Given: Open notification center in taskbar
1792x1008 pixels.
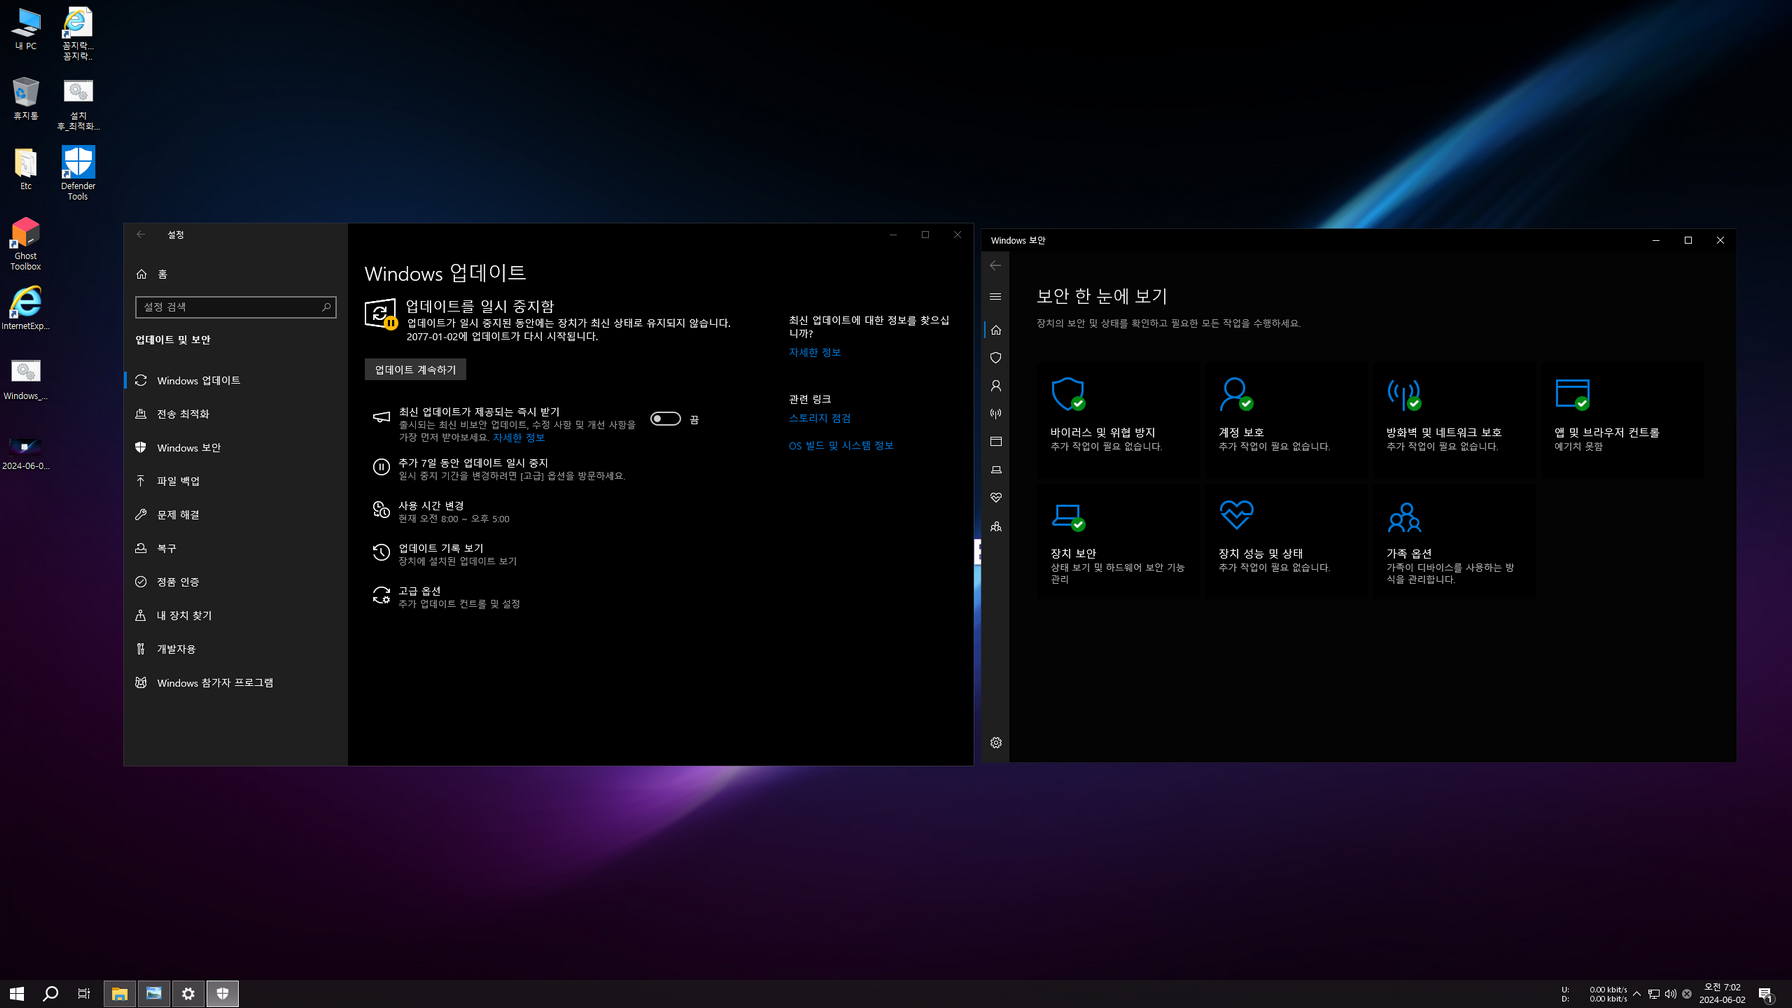Looking at the screenshot, I should tap(1766, 994).
